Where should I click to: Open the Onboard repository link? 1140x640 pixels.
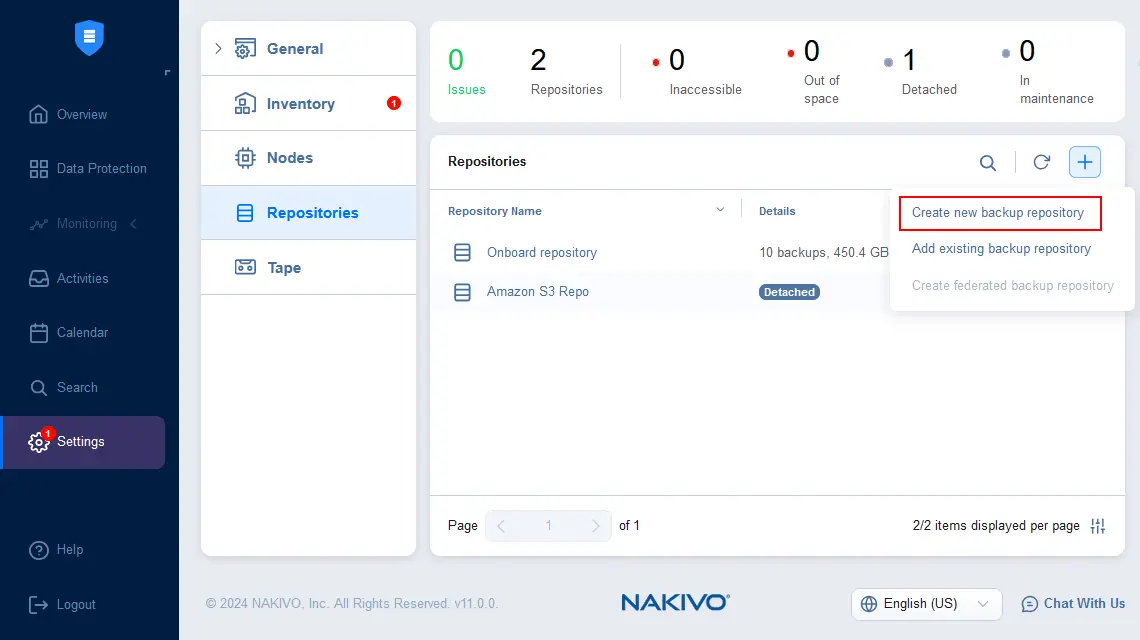point(542,252)
